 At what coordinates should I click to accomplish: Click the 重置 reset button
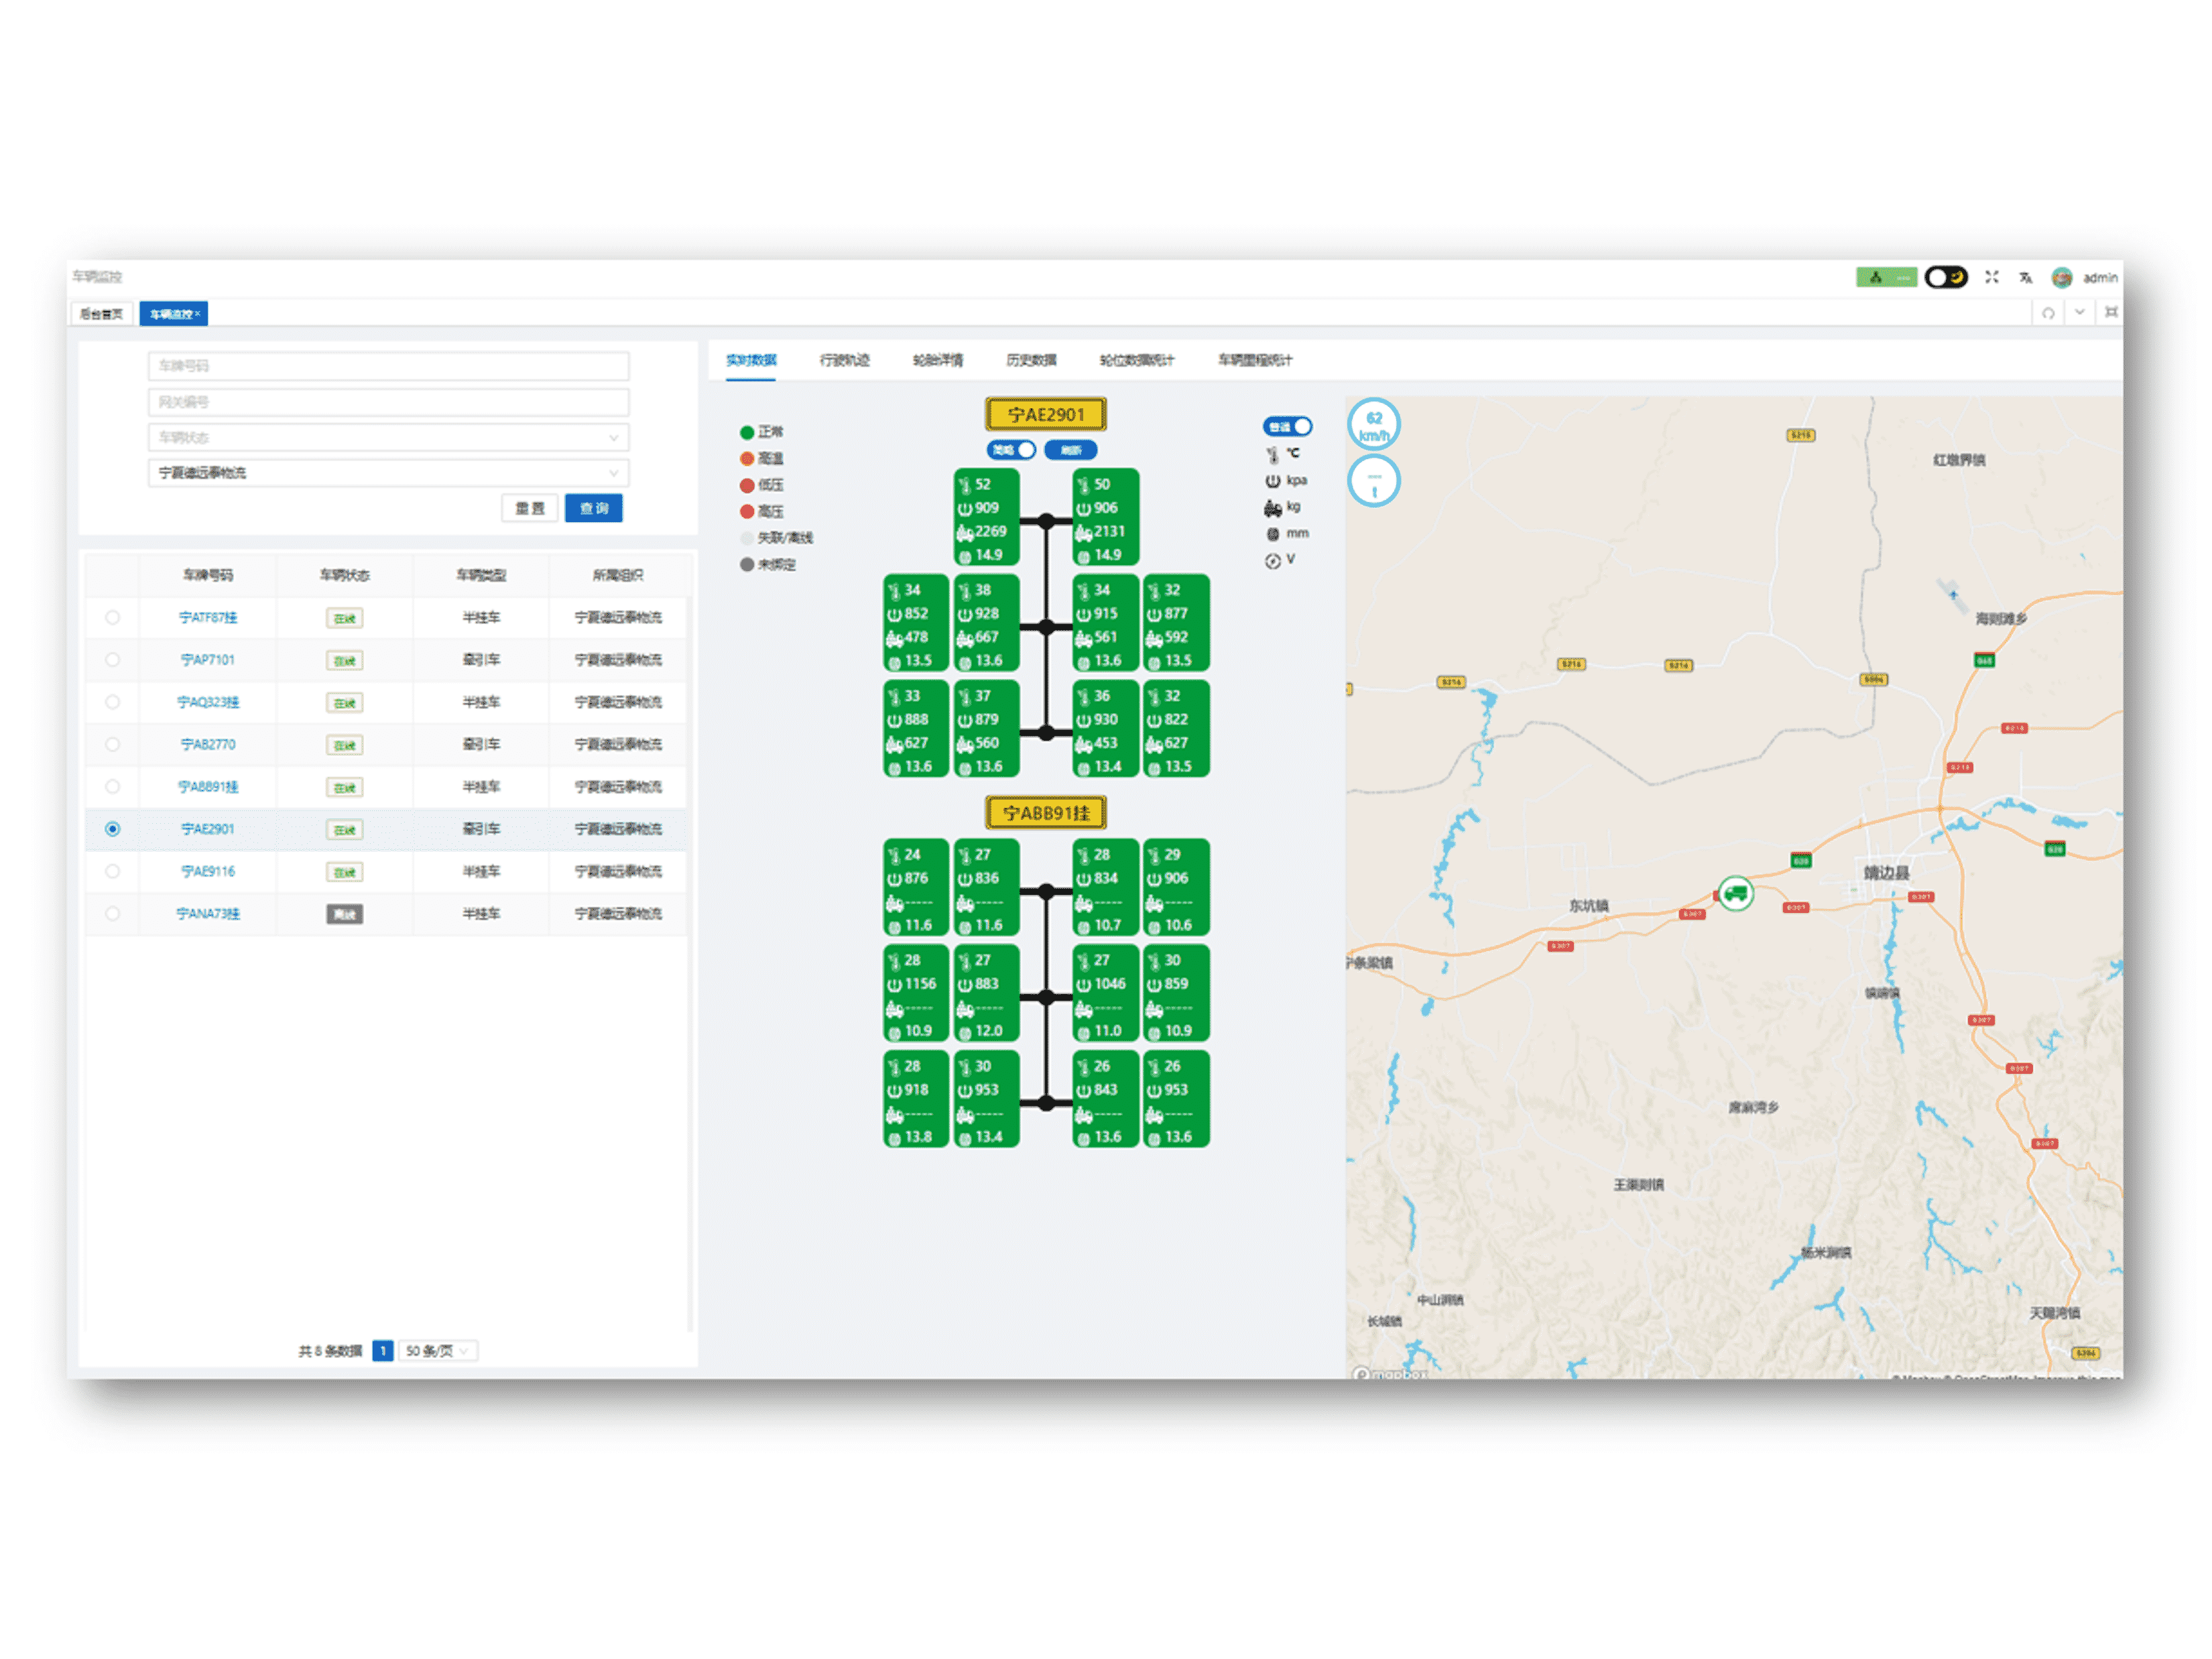pyautogui.click(x=529, y=508)
